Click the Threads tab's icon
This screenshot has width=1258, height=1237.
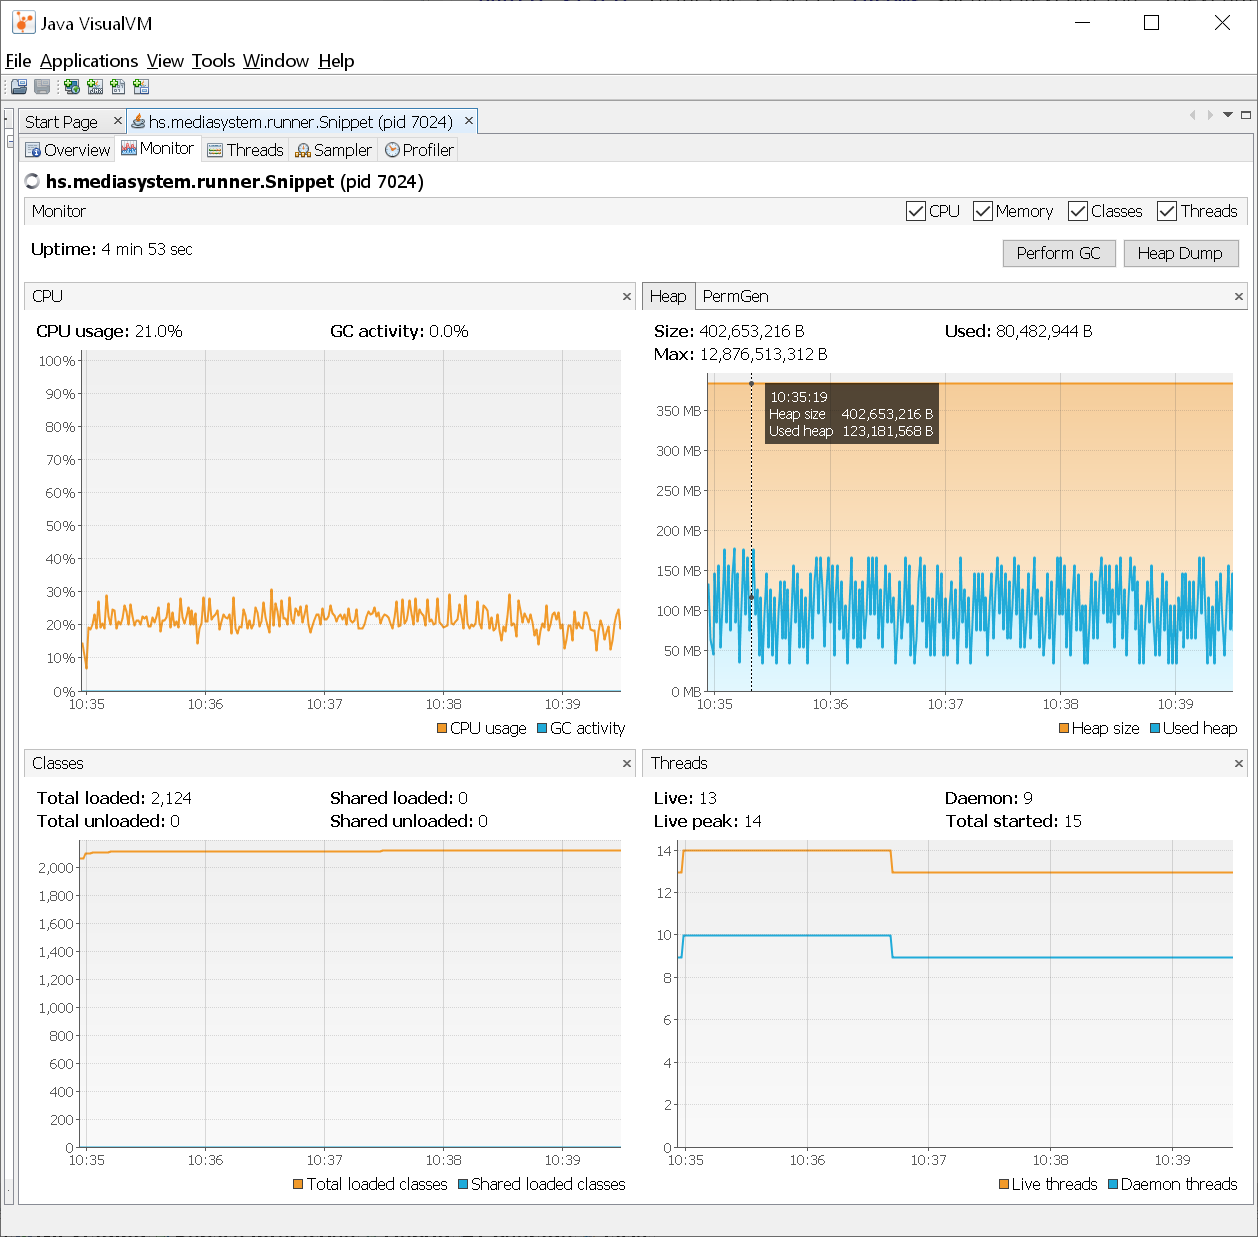(x=215, y=150)
